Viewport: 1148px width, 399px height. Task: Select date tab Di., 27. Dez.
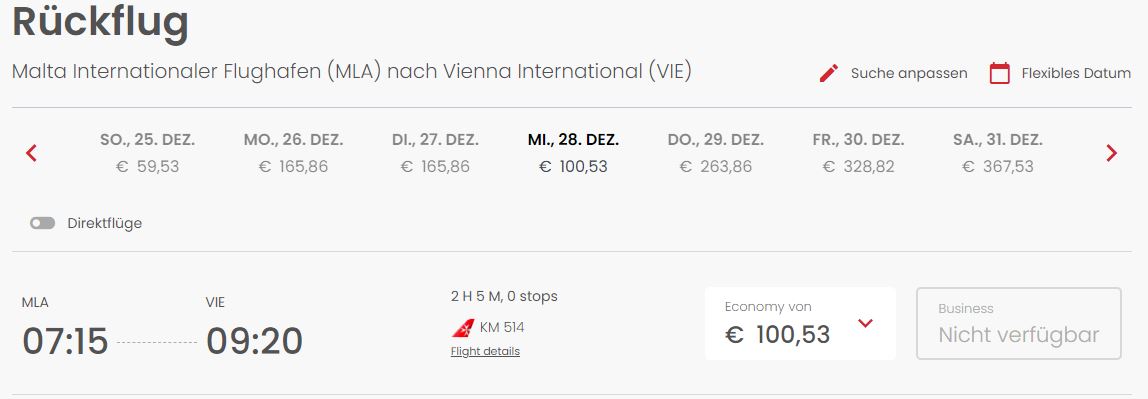click(436, 153)
